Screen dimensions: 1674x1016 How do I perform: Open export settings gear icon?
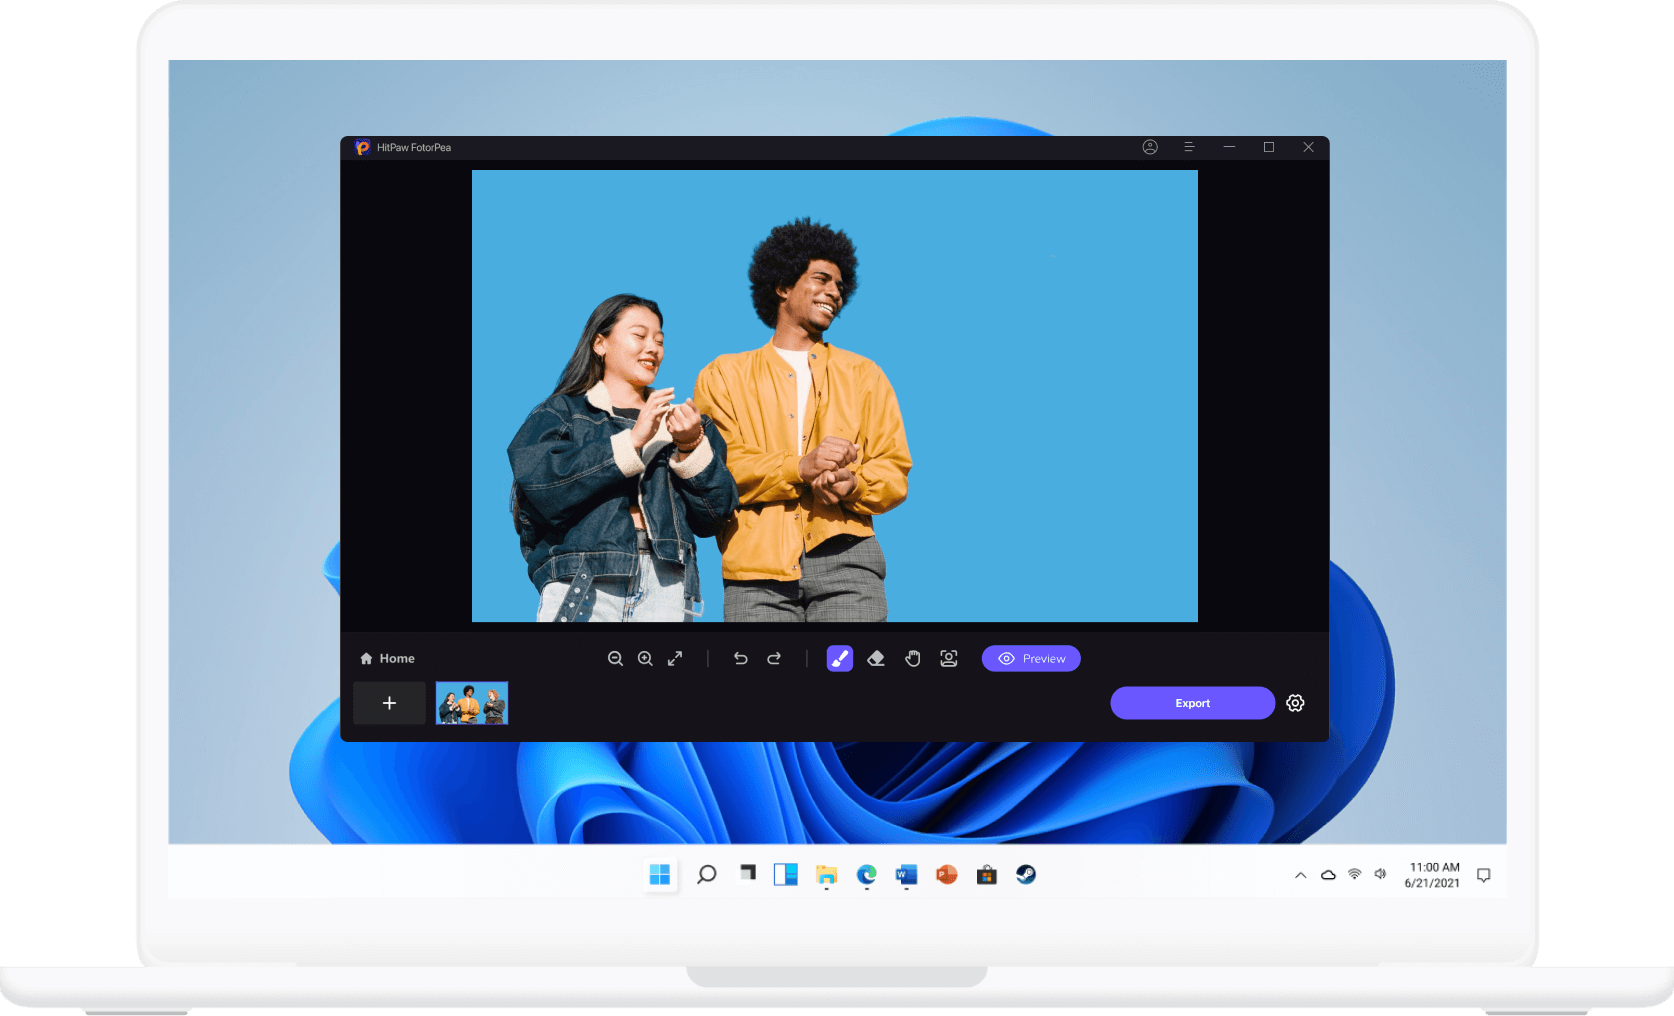(x=1295, y=703)
